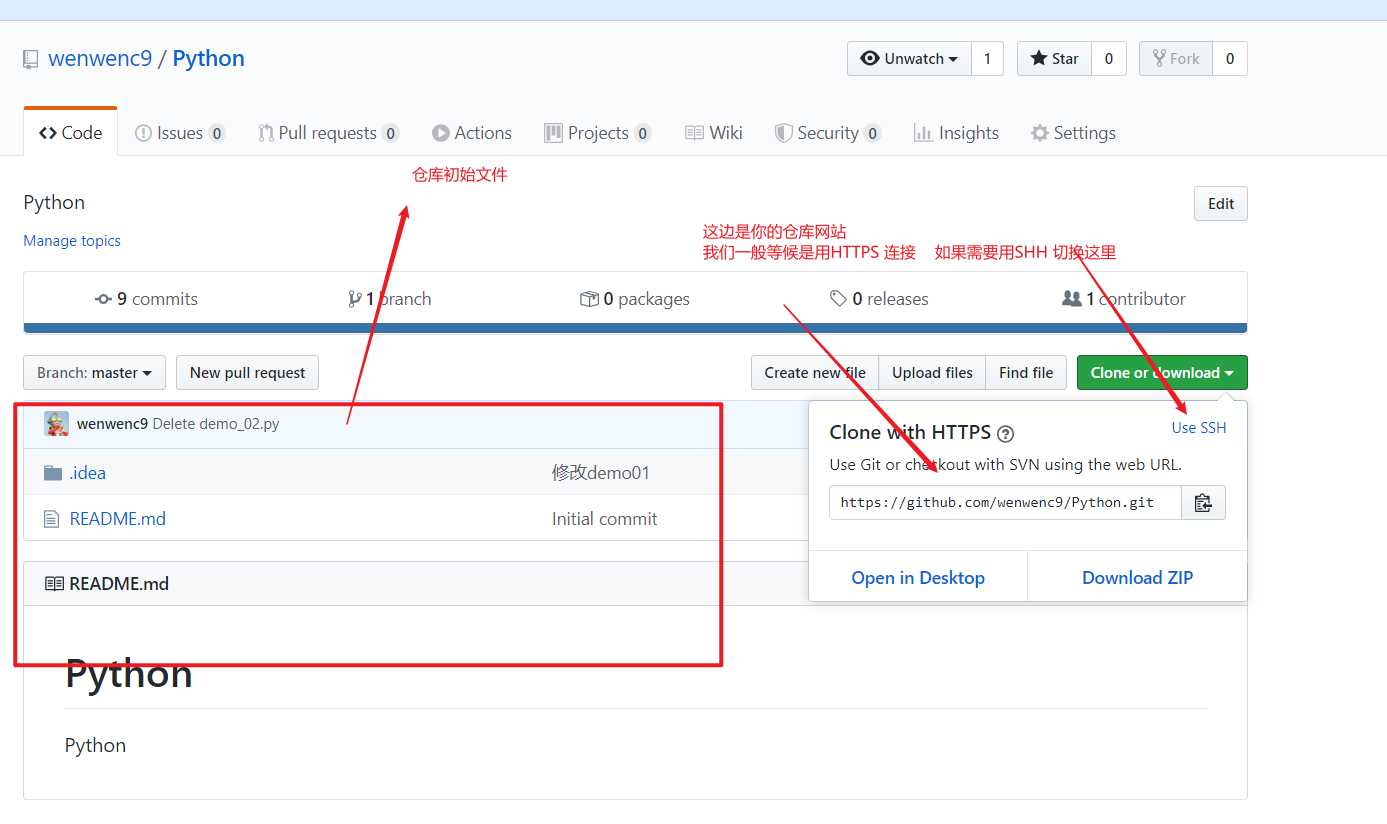Switch to the Code tab
Viewport: 1387px width, 824px height.
tap(70, 133)
